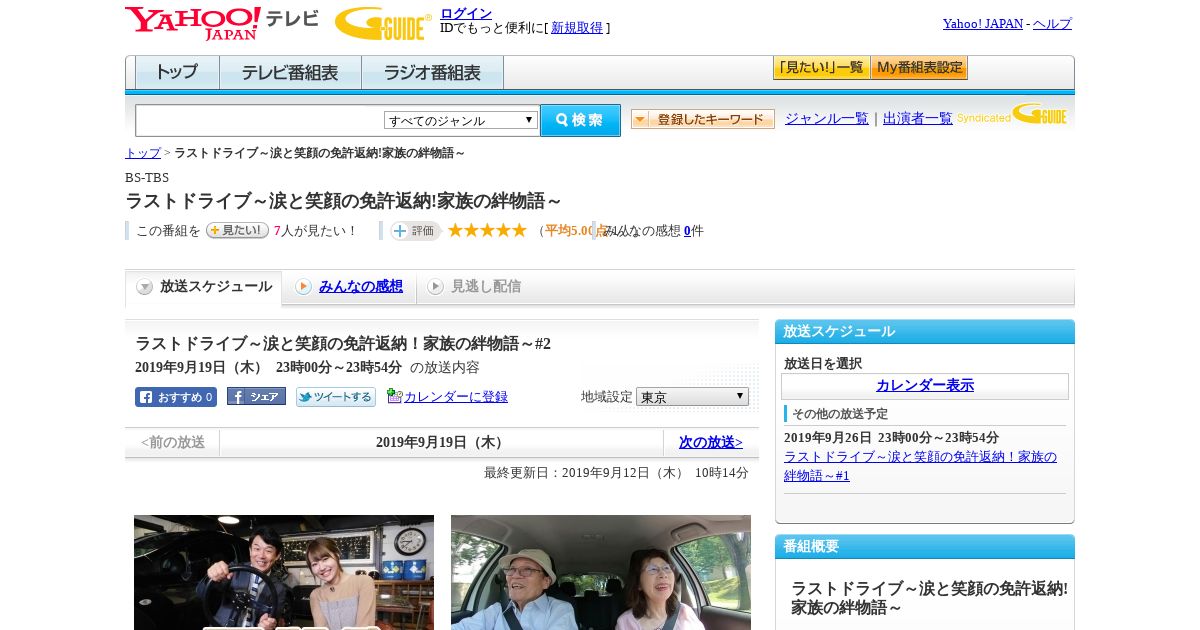
Task: Open the My番組表設定 button
Action: click(919, 68)
